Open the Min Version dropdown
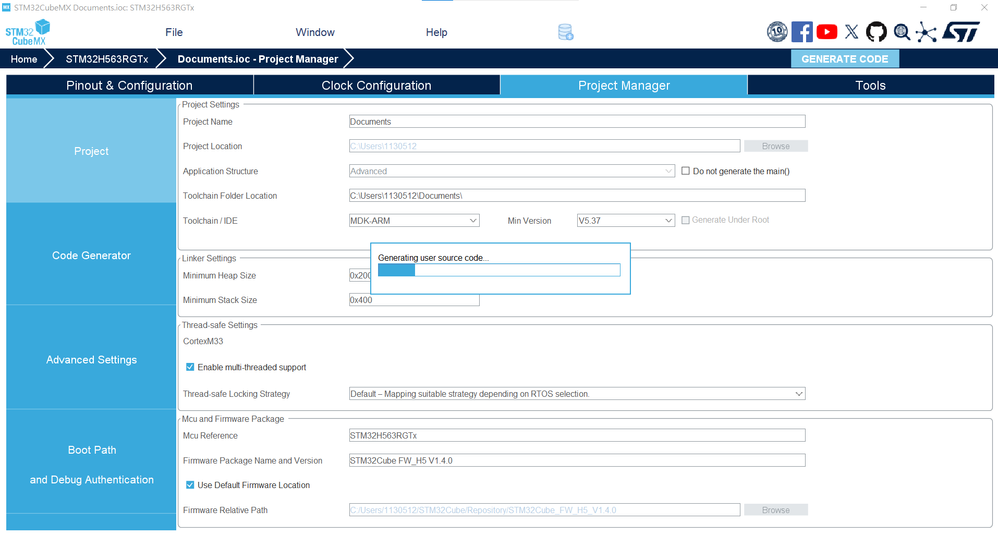Viewport: 998px width, 534px height. (x=626, y=221)
